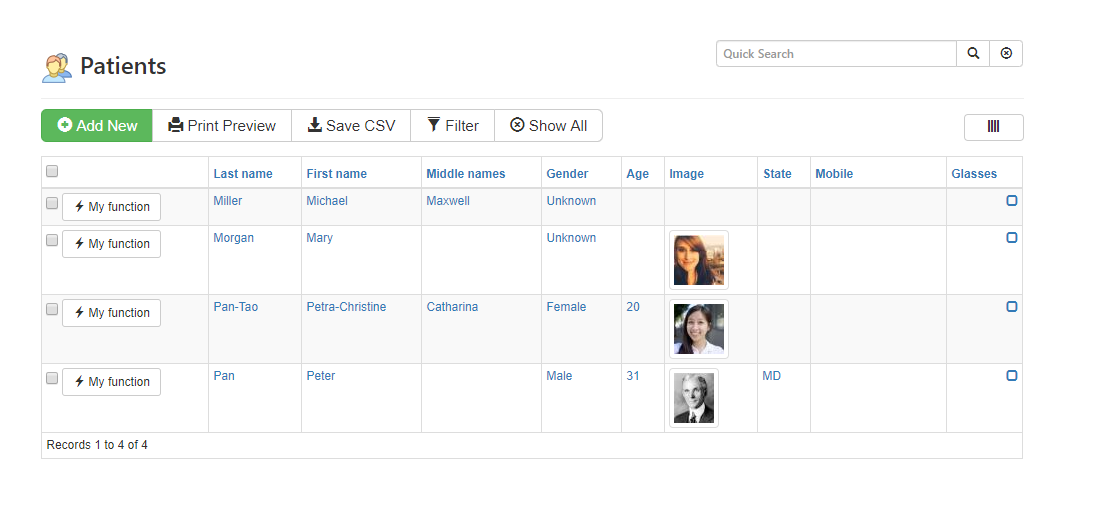This screenshot has width=1095, height=521.
Task: Click Show All button
Action: tap(548, 126)
